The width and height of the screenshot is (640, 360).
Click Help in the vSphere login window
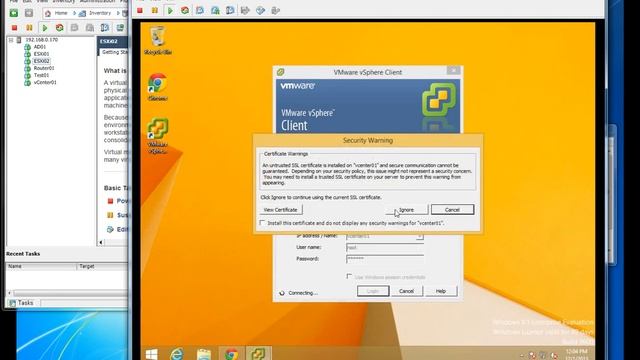441,291
